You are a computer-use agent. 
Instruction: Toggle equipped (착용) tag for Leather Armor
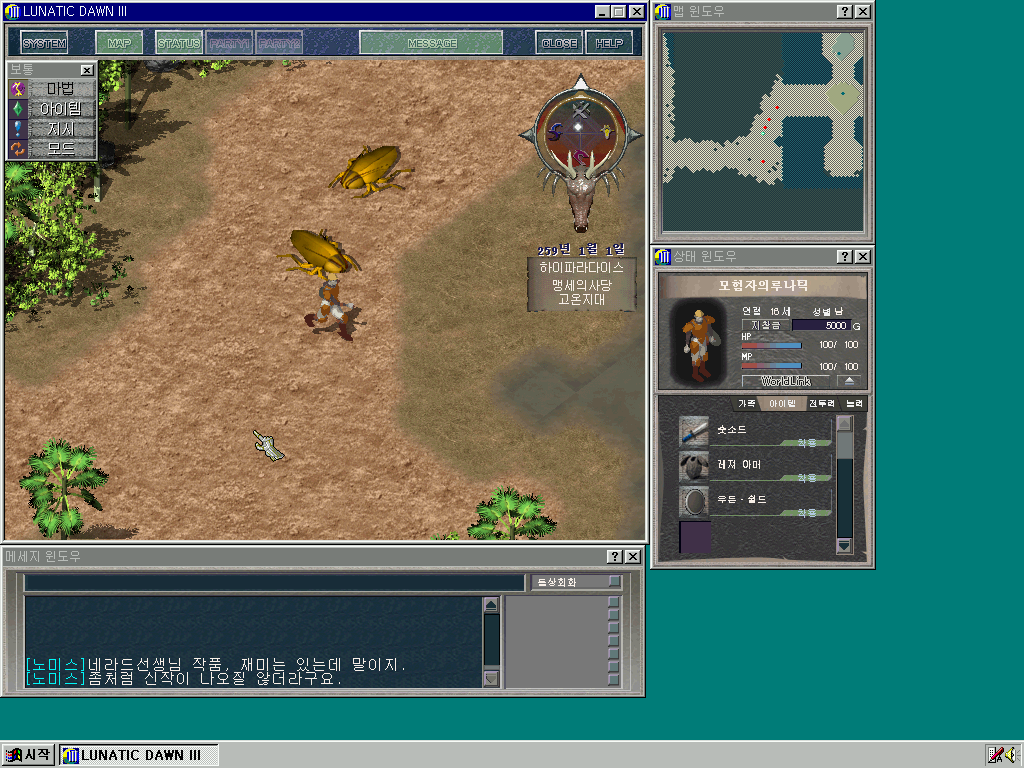807,478
